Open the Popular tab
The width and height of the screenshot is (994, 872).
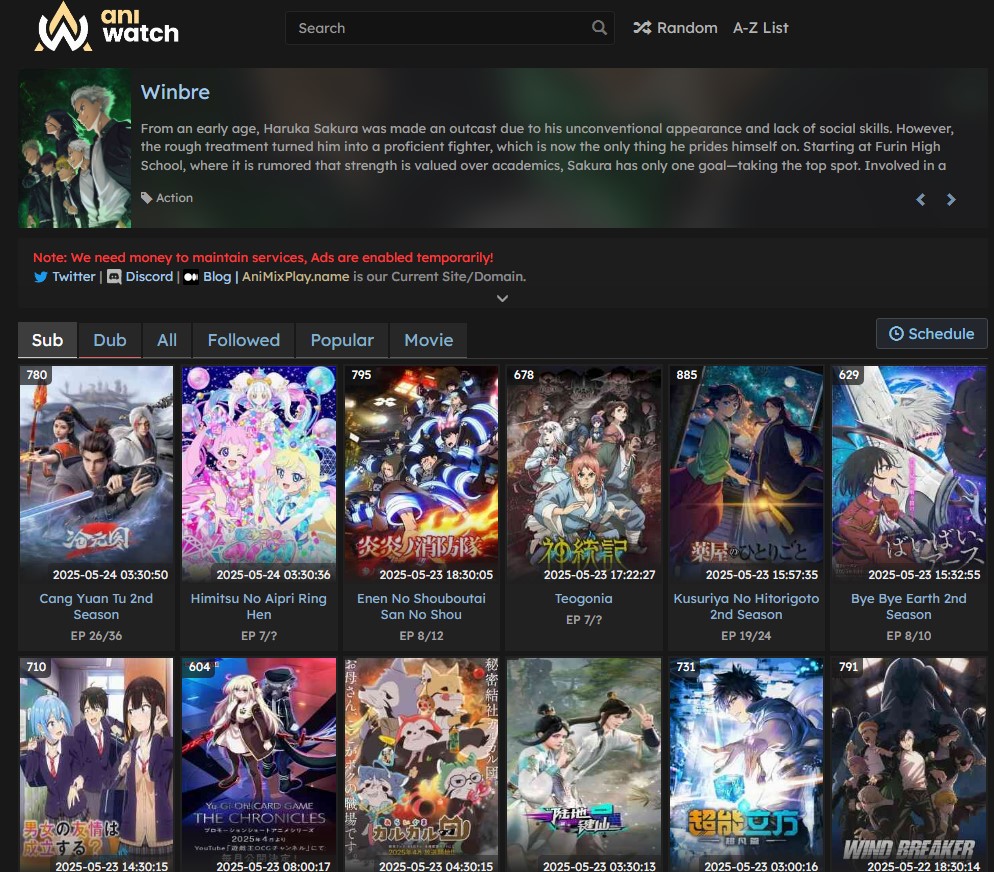(342, 340)
